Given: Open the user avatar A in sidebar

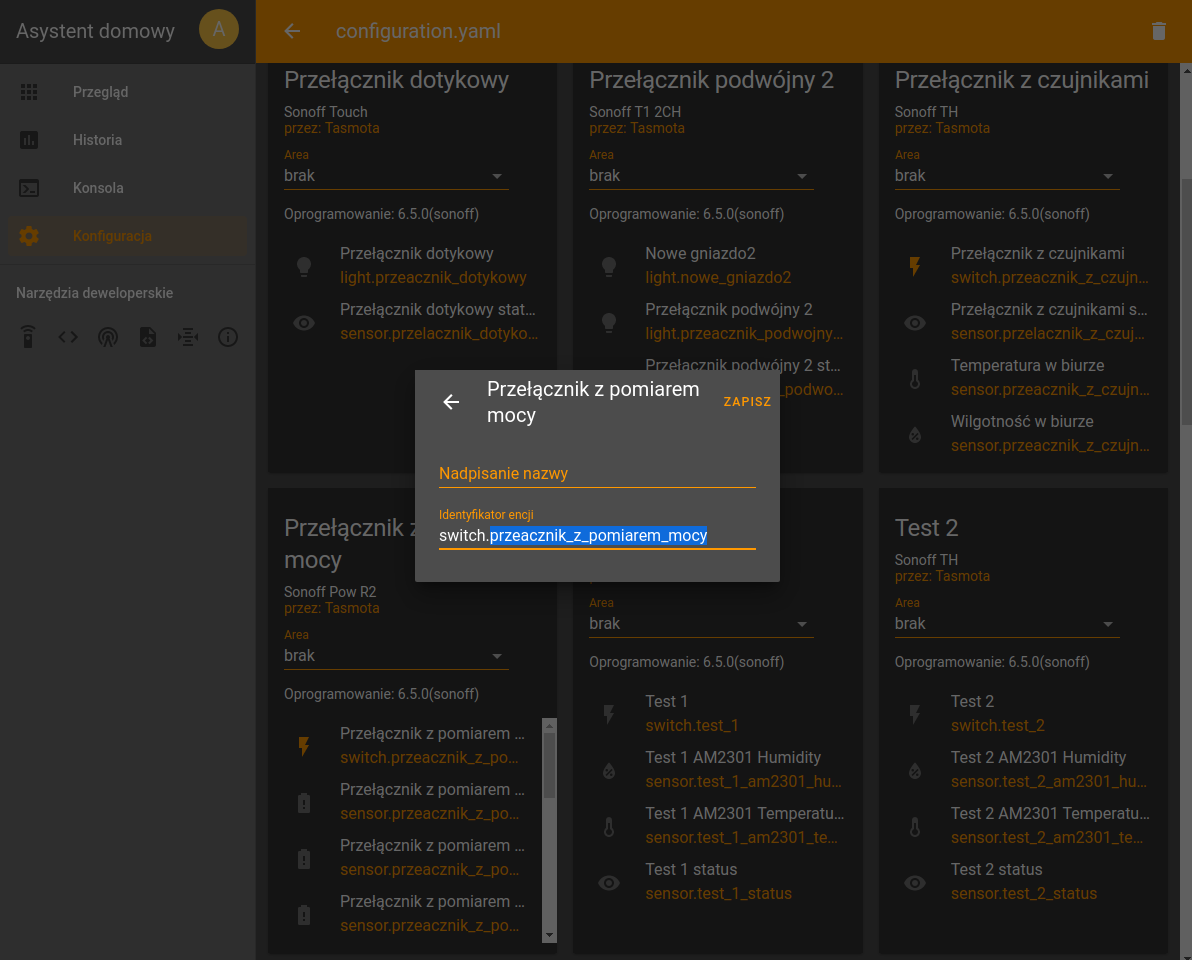Looking at the screenshot, I should (219, 30).
